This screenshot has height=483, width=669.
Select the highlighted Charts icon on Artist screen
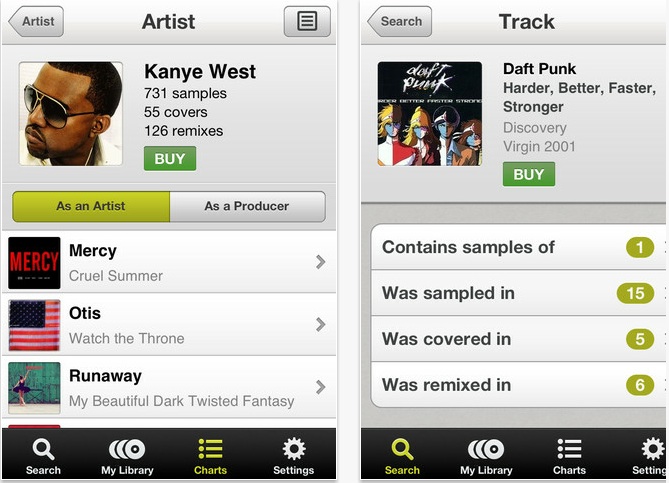[210, 457]
